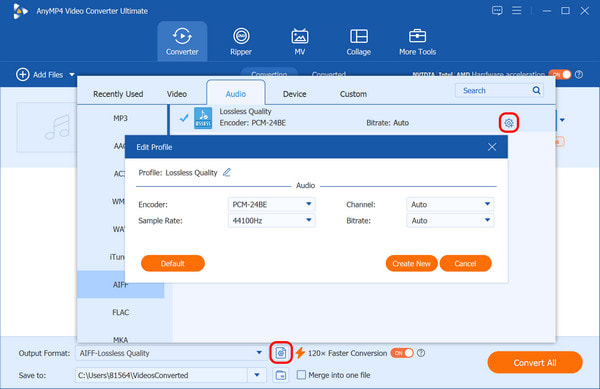This screenshot has width=600, height=389.
Task: Select AIFF in format list
Action: point(121,284)
